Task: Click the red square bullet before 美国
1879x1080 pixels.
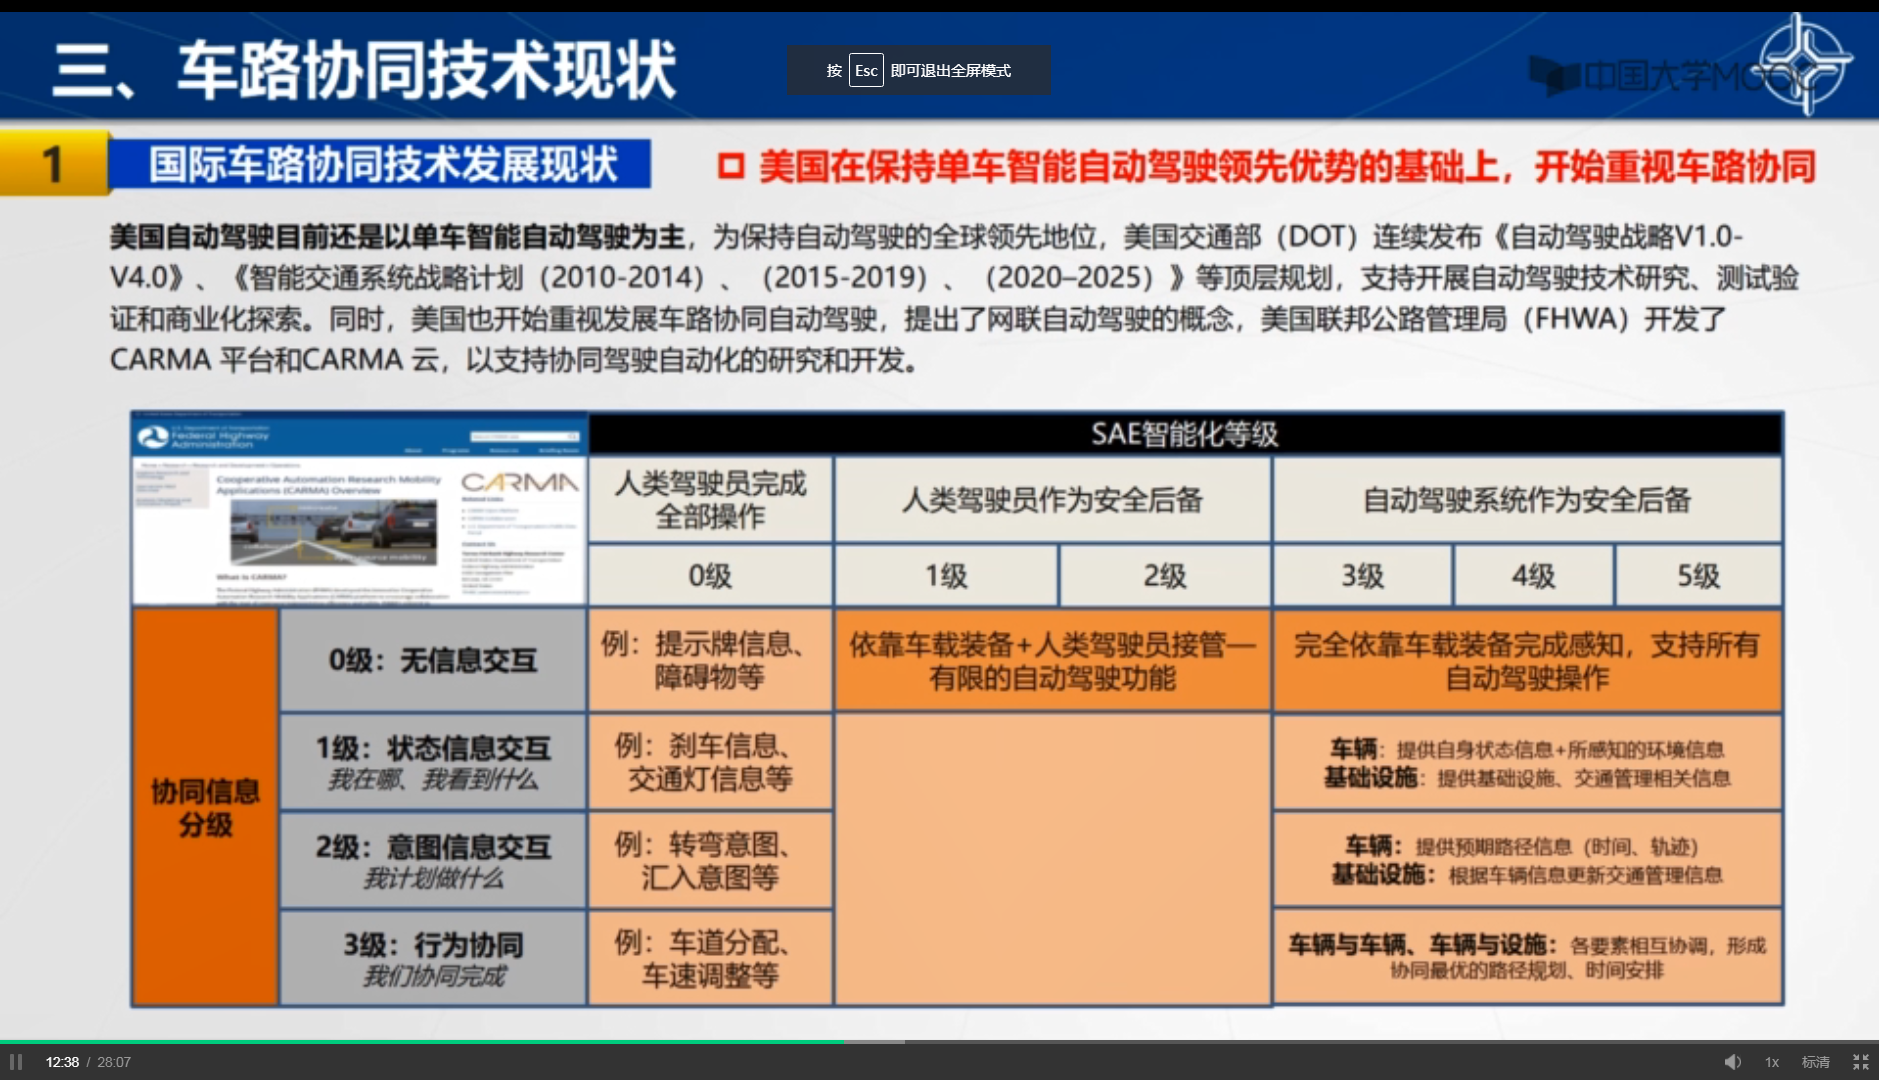Action: 731,166
